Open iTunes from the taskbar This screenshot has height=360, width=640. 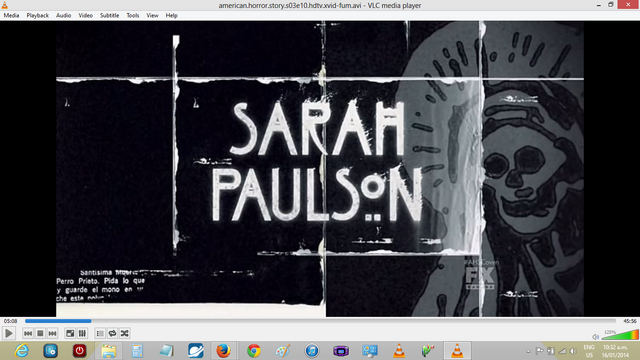click(x=312, y=351)
